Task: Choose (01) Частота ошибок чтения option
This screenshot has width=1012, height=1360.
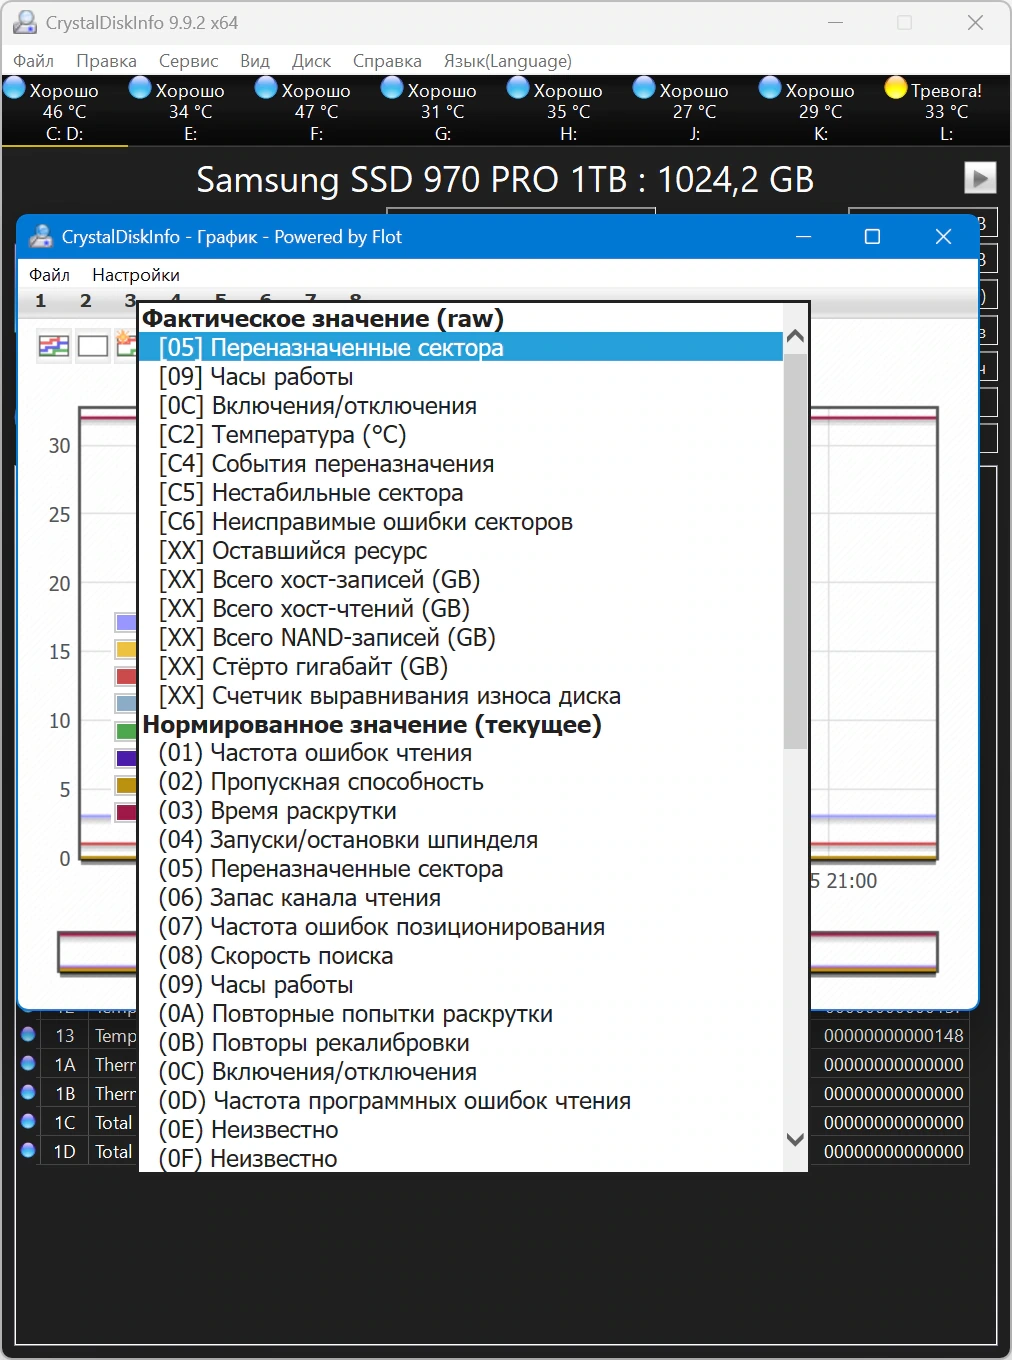Action: [x=461, y=752]
